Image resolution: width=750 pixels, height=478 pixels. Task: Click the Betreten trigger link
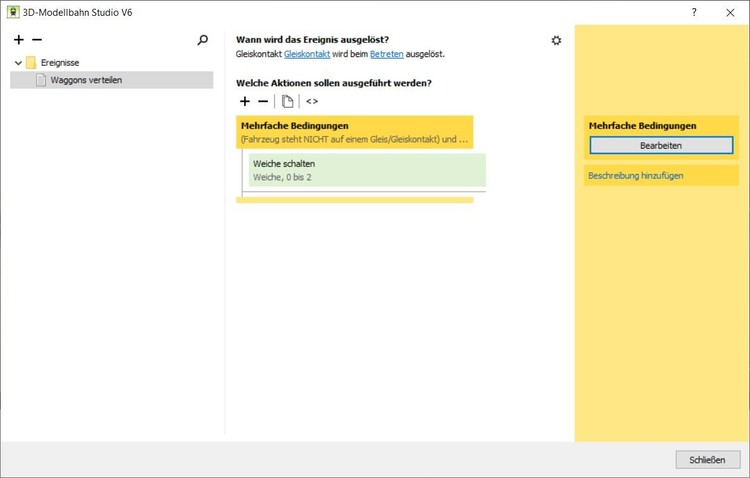point(387,54)
